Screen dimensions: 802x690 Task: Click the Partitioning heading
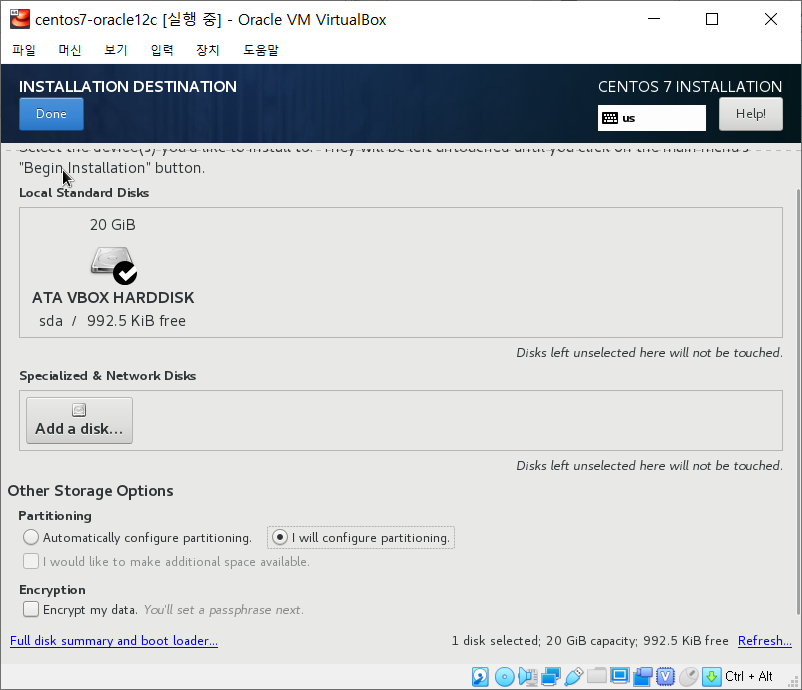(55, 516)
